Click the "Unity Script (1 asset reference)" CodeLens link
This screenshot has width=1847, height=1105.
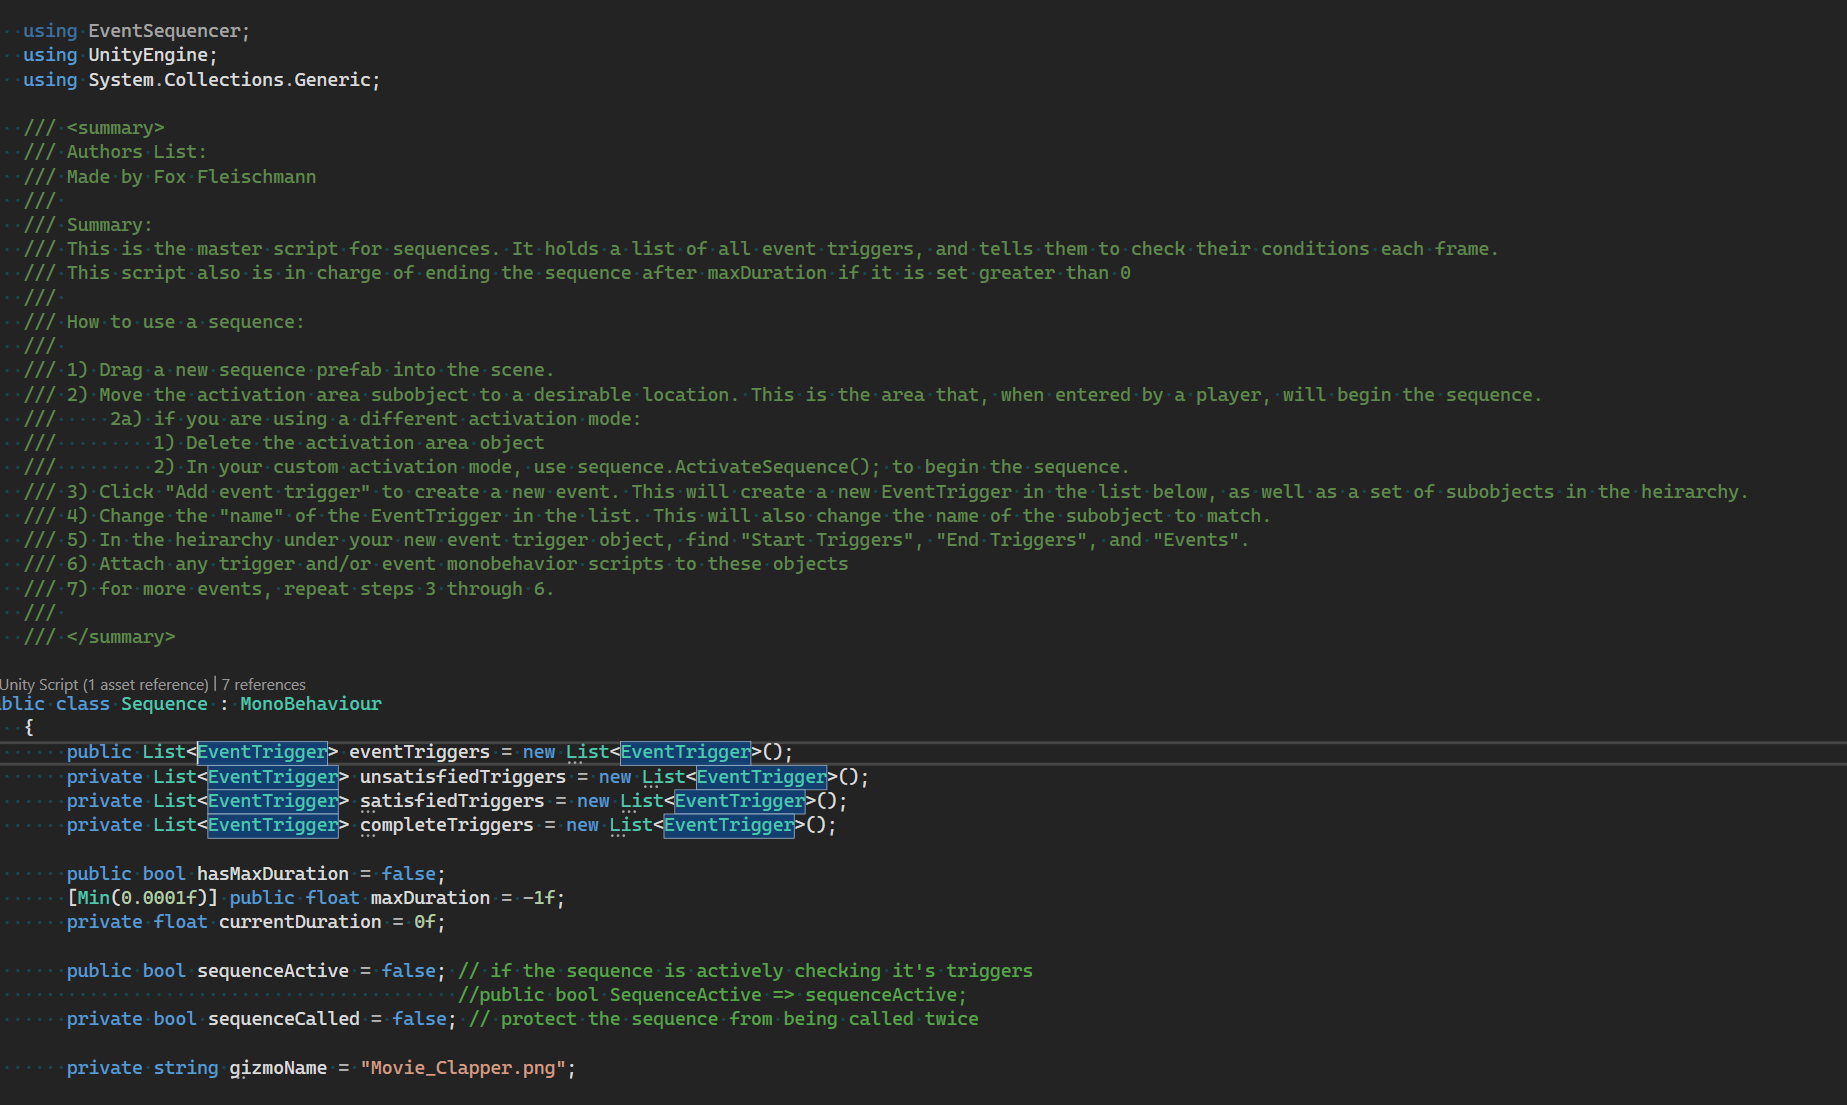pyautogui.click(x=100, y=684)
